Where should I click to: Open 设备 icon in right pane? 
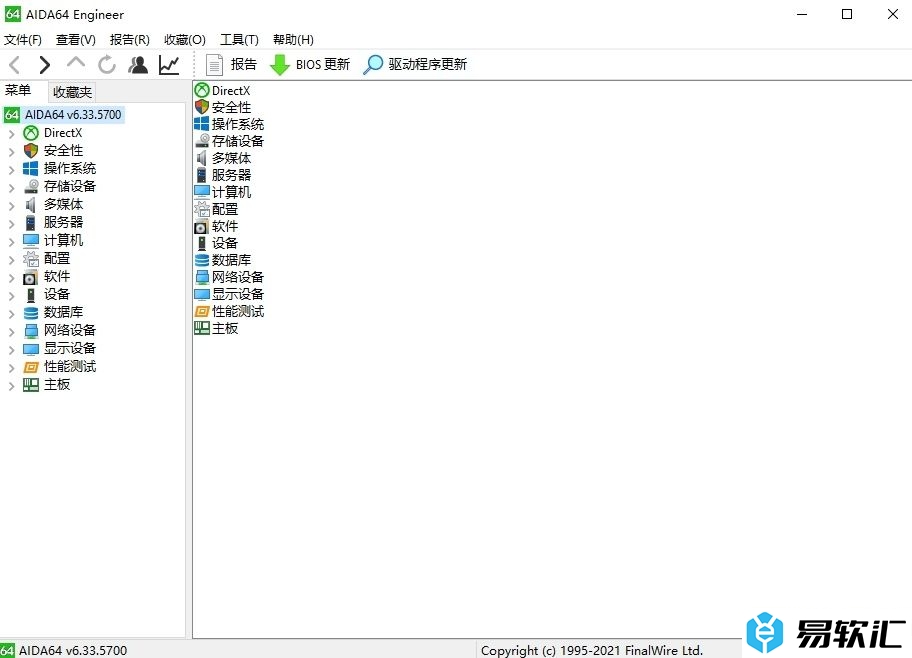tap(202, 243)
